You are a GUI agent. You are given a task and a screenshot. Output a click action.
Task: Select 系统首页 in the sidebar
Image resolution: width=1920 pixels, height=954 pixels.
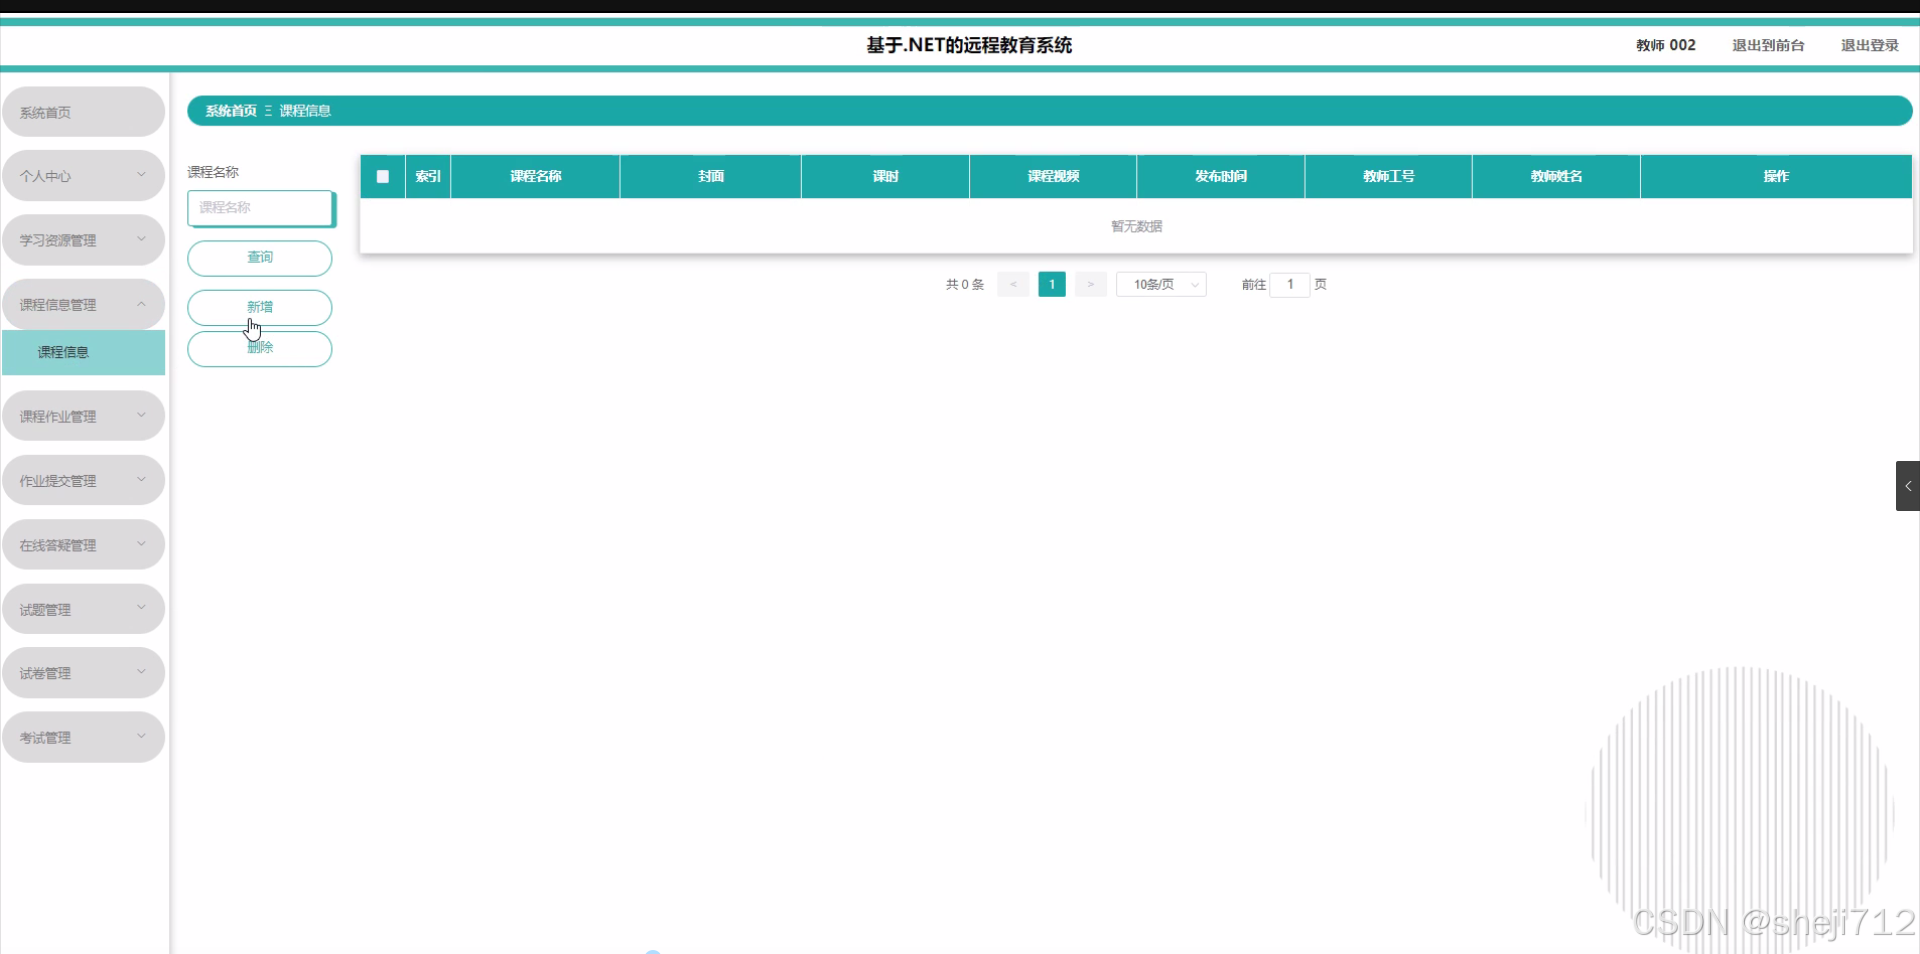83,111
